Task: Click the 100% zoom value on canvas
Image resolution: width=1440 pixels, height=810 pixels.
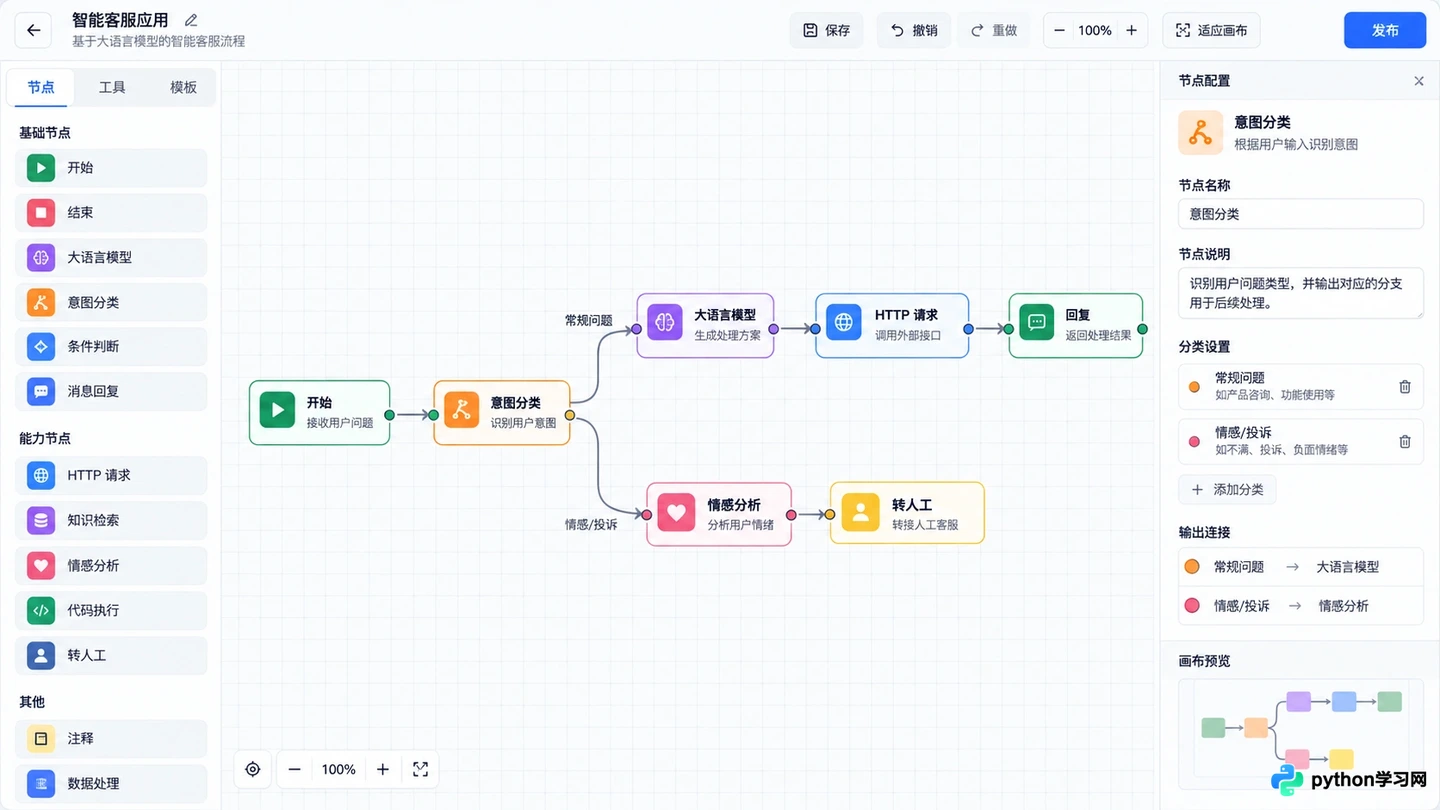Action: (339, 769)
